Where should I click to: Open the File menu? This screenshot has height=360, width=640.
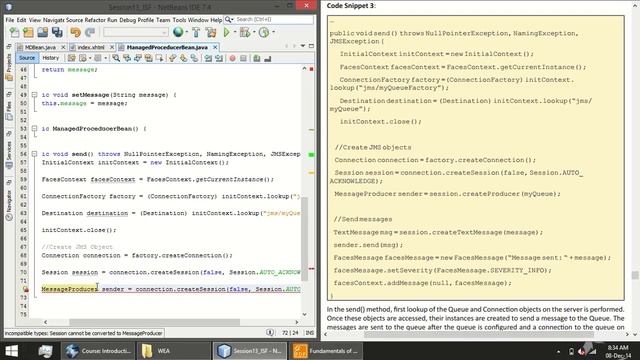click(x=10, y=20)
